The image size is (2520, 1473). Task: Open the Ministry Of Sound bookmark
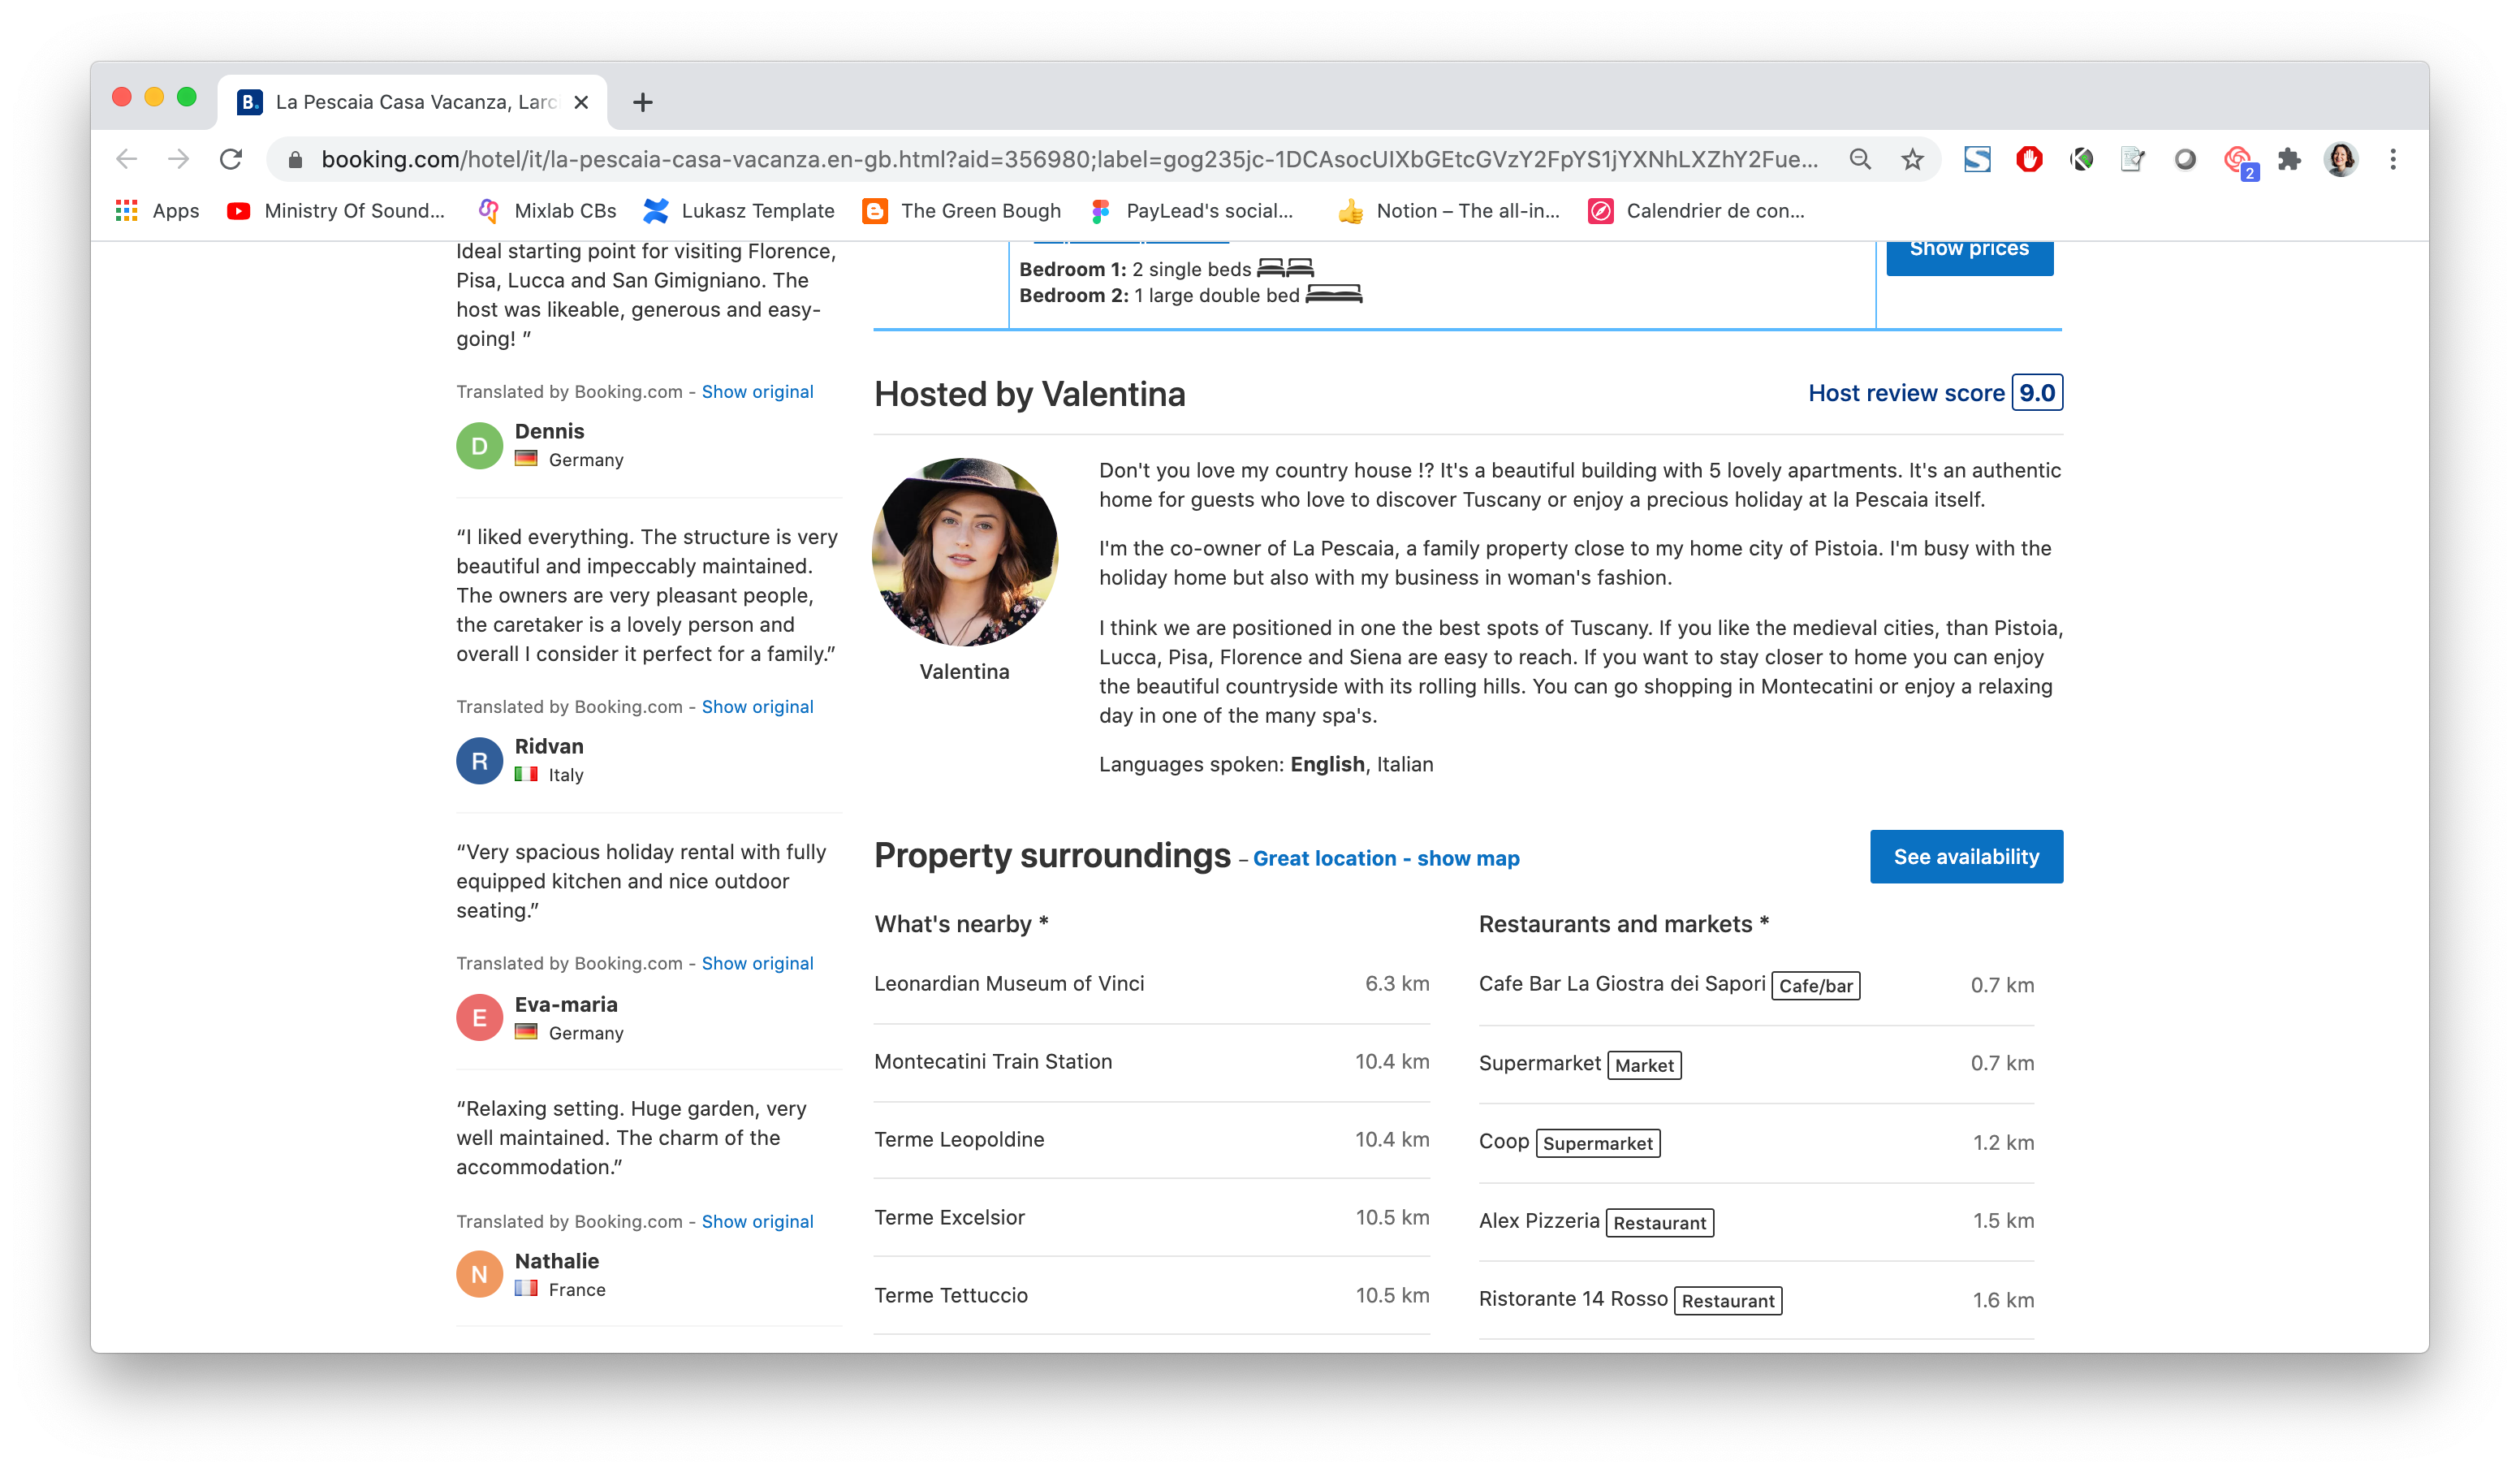click(x=336, y=211)
